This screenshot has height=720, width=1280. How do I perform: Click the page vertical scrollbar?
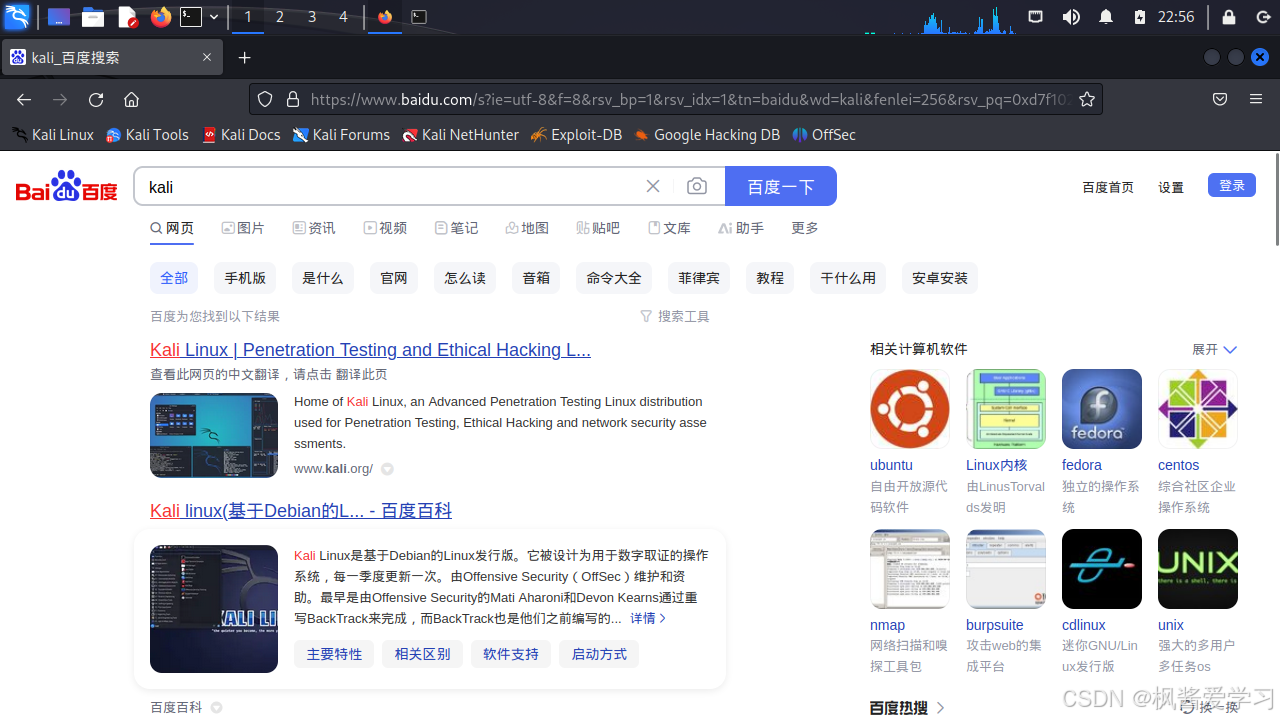(1276, 198)
